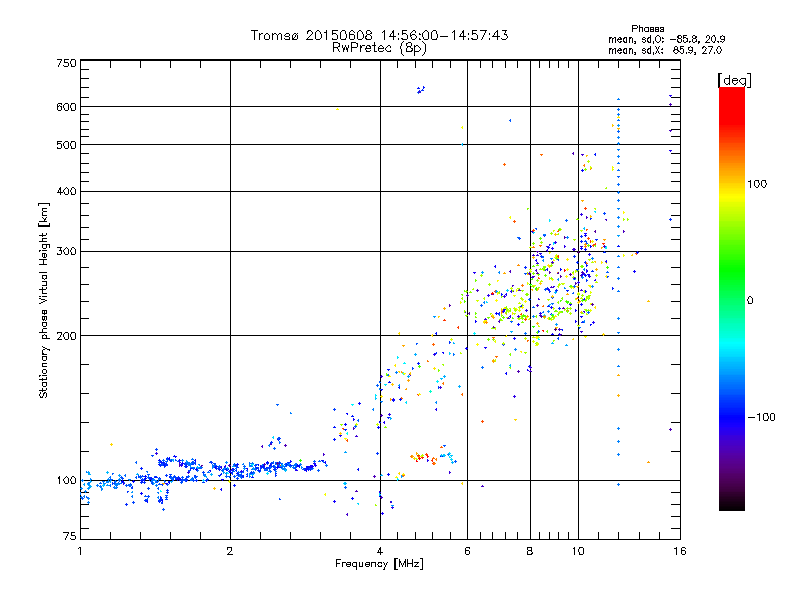
Task: Click the x-axis label 'Frequency [MHz]'
Action: coord(379,564)
